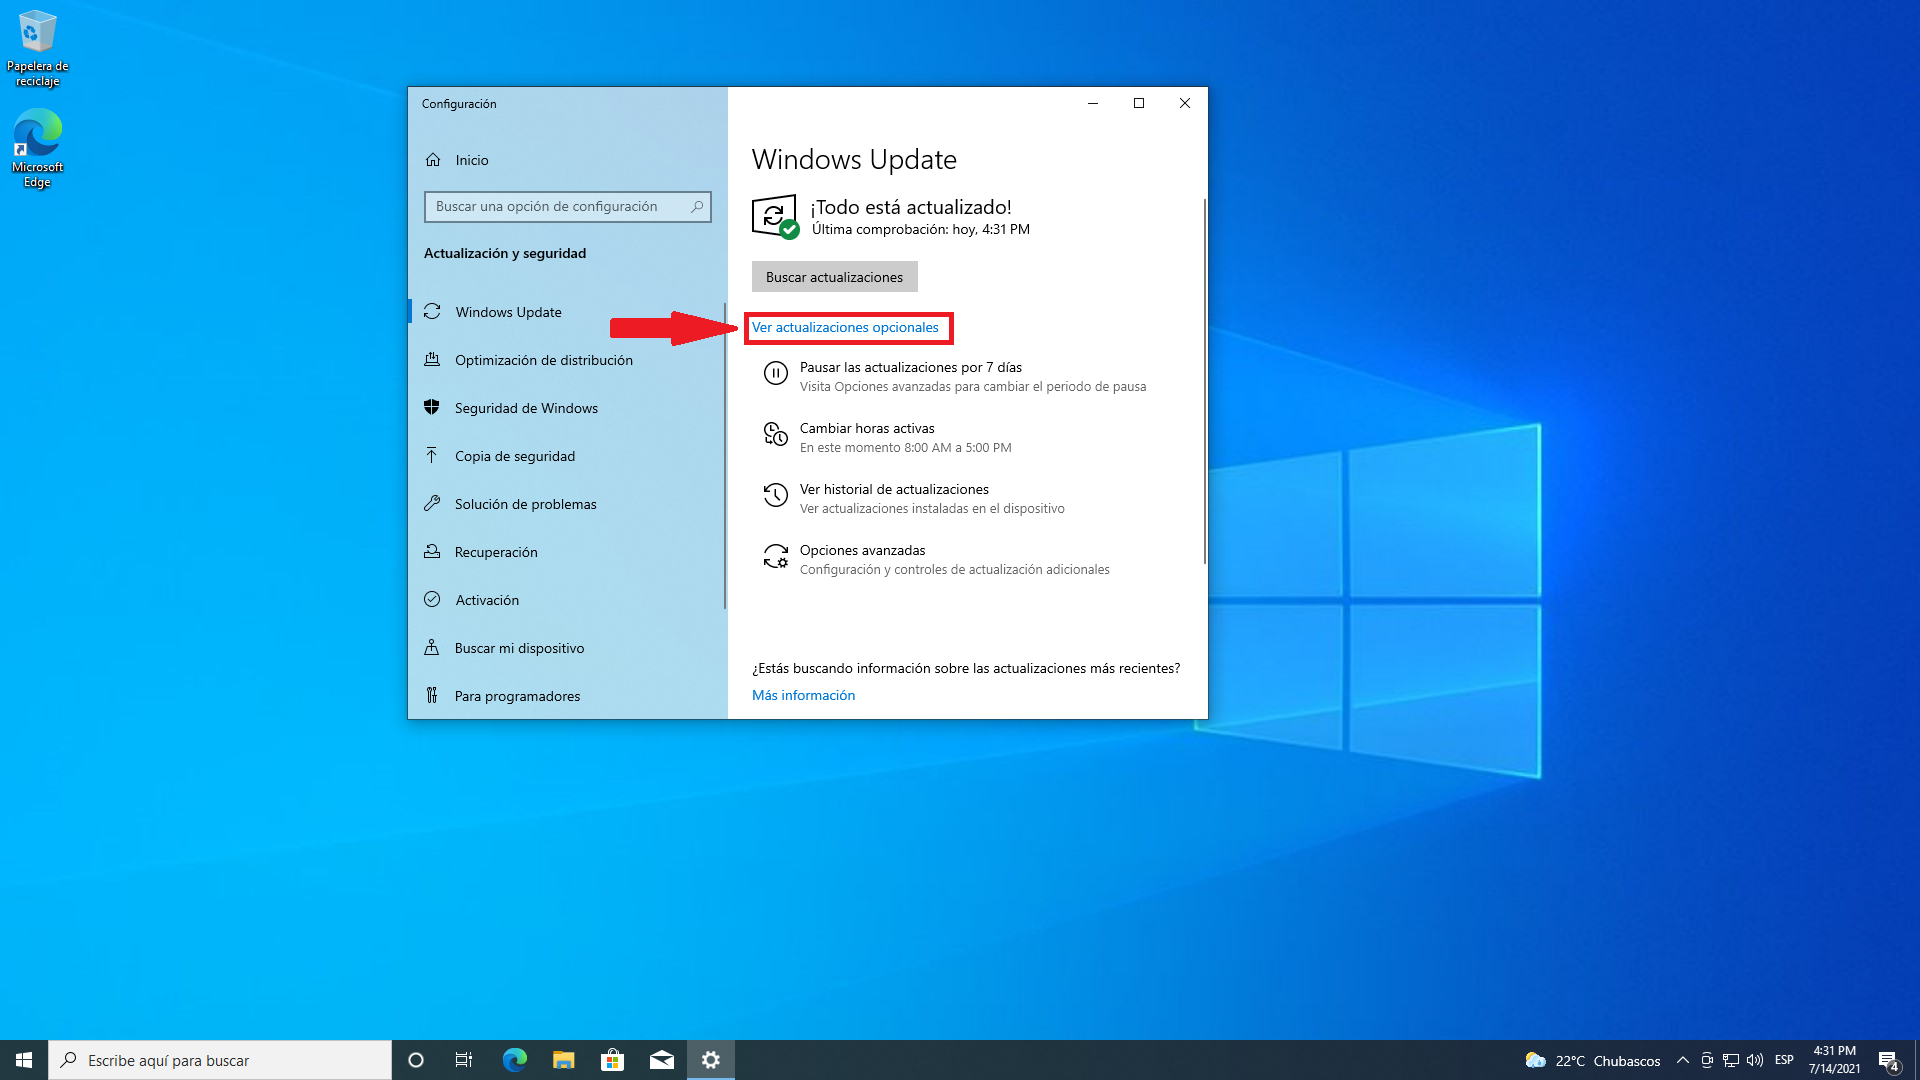
Task: Click the Inicio home icon
Action: (433, 160)
